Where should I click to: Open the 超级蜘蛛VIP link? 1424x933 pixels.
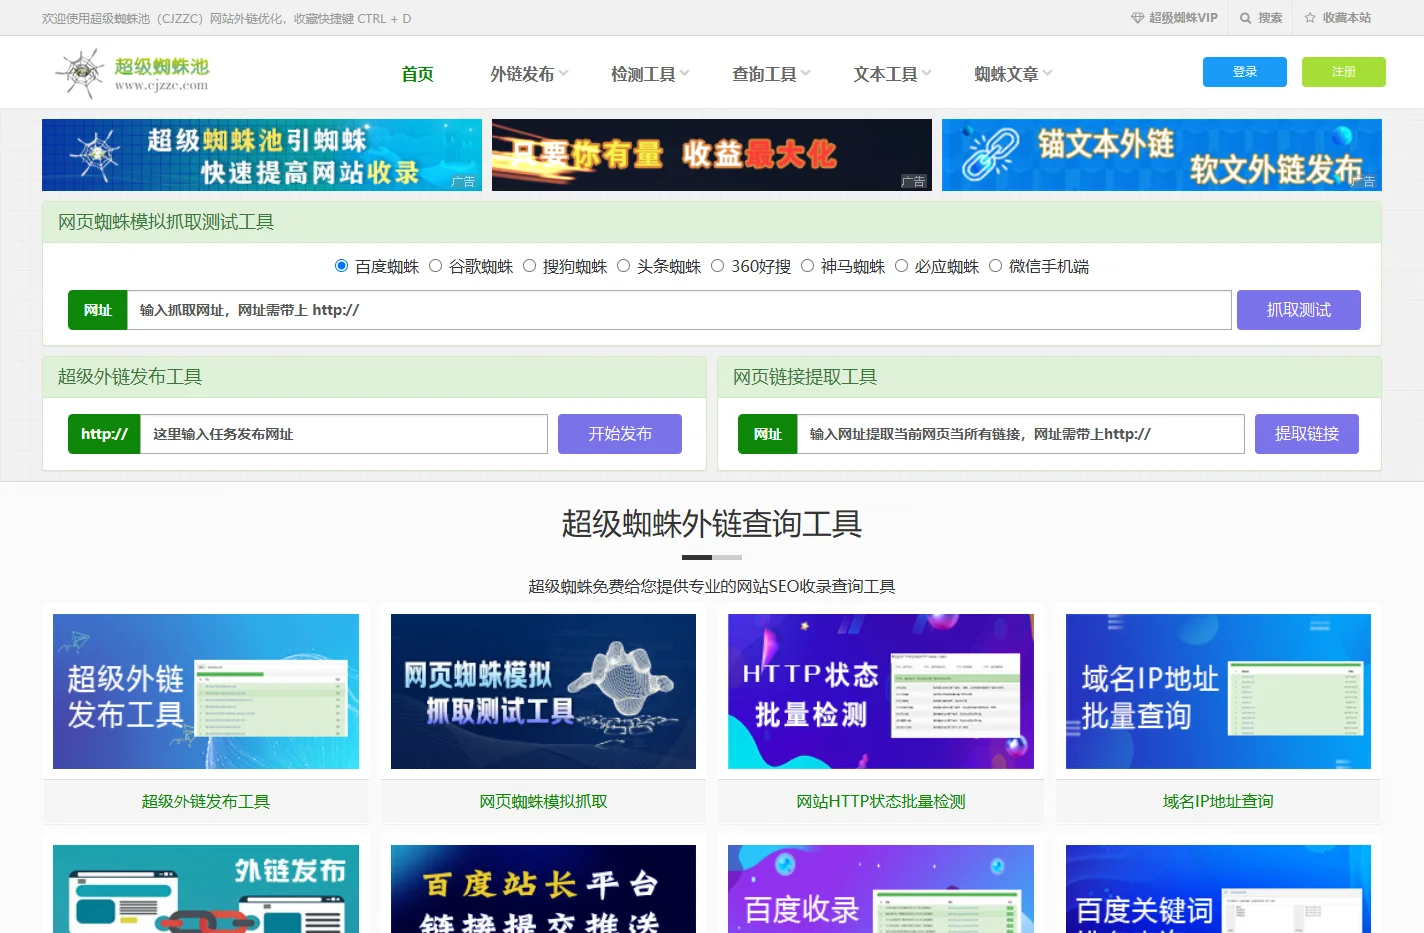pyautogui.click(x=1183, y=18)
